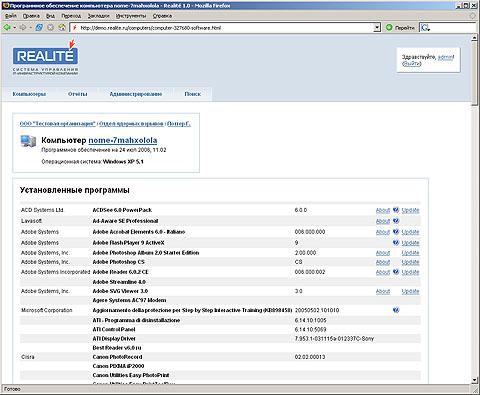Click the info icon on Adobe Reader 6.0.2 CE row
The width and height of the screenshot is (480, 395).
pos(396,272)
